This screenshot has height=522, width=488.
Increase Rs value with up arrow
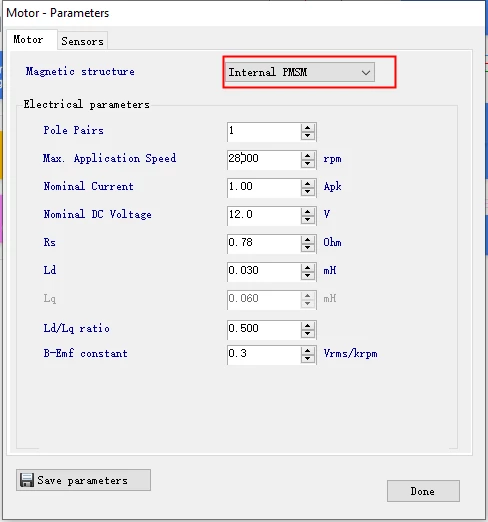coord(308,239)
